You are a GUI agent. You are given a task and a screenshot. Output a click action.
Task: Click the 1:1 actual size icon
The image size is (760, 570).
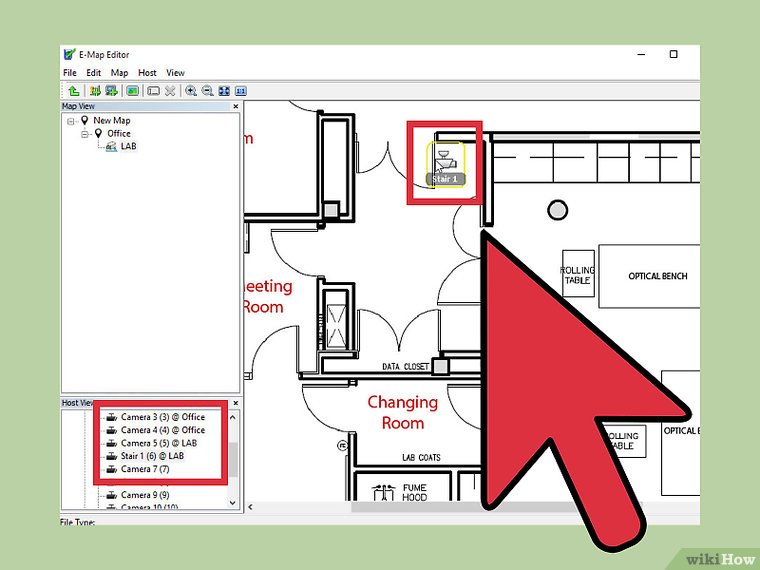pyautogui.click(x=241, y=90)
